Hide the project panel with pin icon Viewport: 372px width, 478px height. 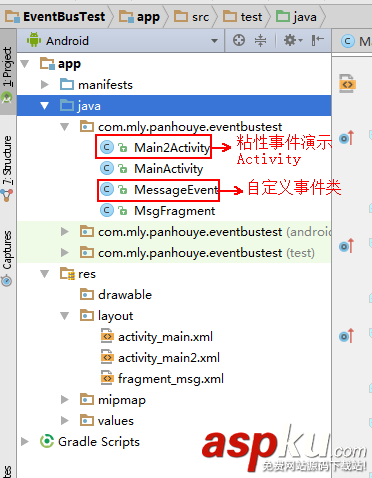[x=317, y=40]
